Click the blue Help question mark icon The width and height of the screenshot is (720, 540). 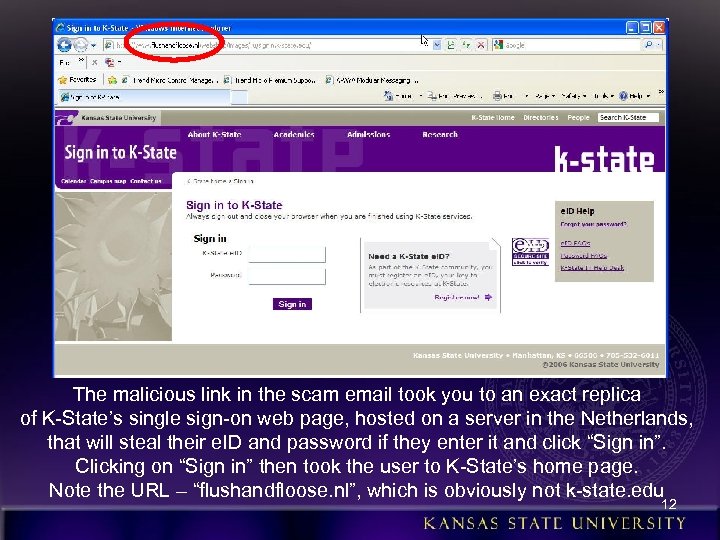click(623, 96)
